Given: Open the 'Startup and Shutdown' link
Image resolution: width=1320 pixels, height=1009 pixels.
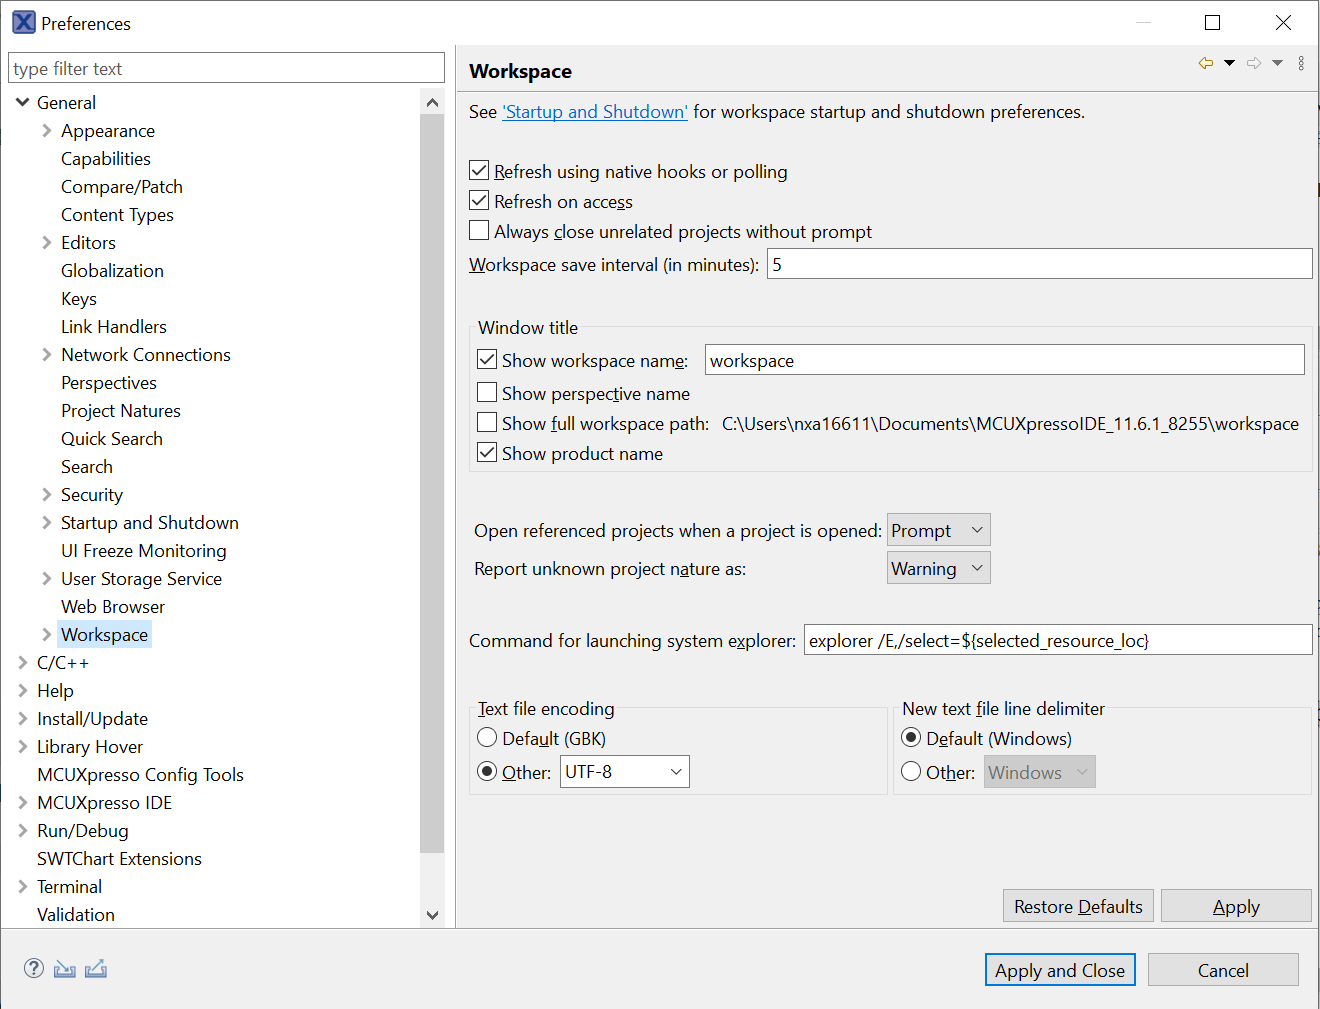Looking at the screenshot, I should [594, 112].
